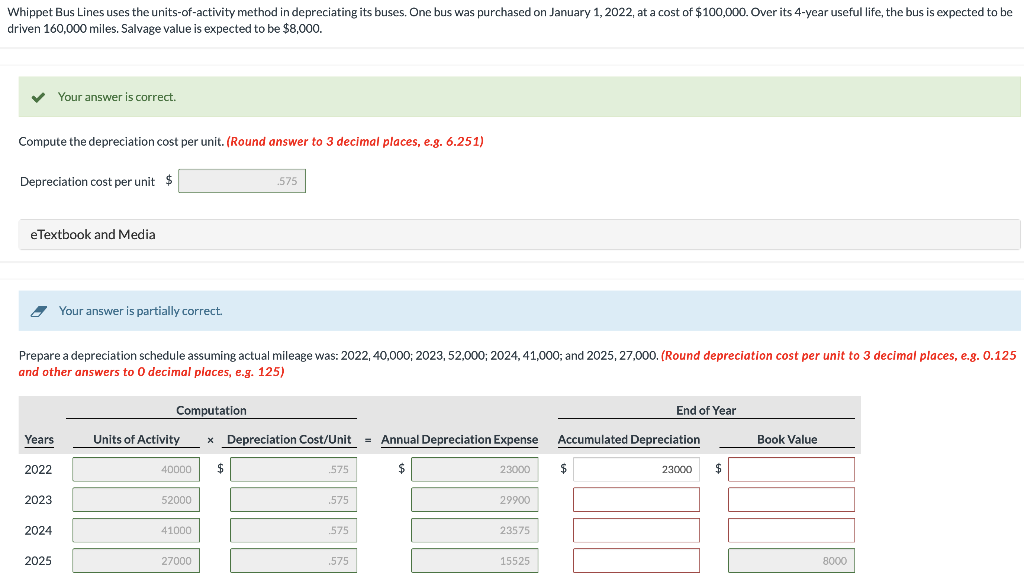Screen dimensions: 1024x587
Task: Click empty 2022 Book Value field
Action: click(x=792, y=469)
